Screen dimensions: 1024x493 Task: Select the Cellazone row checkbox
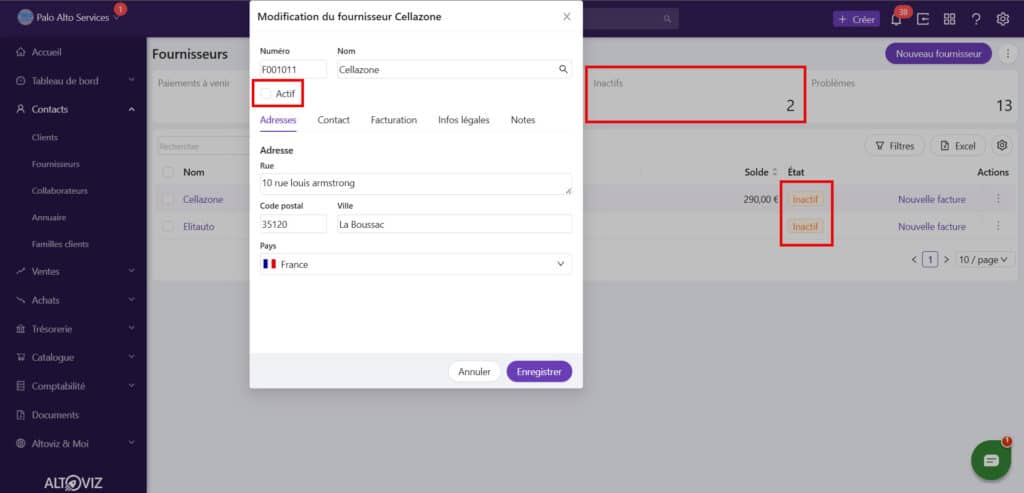tap(168, 199)
